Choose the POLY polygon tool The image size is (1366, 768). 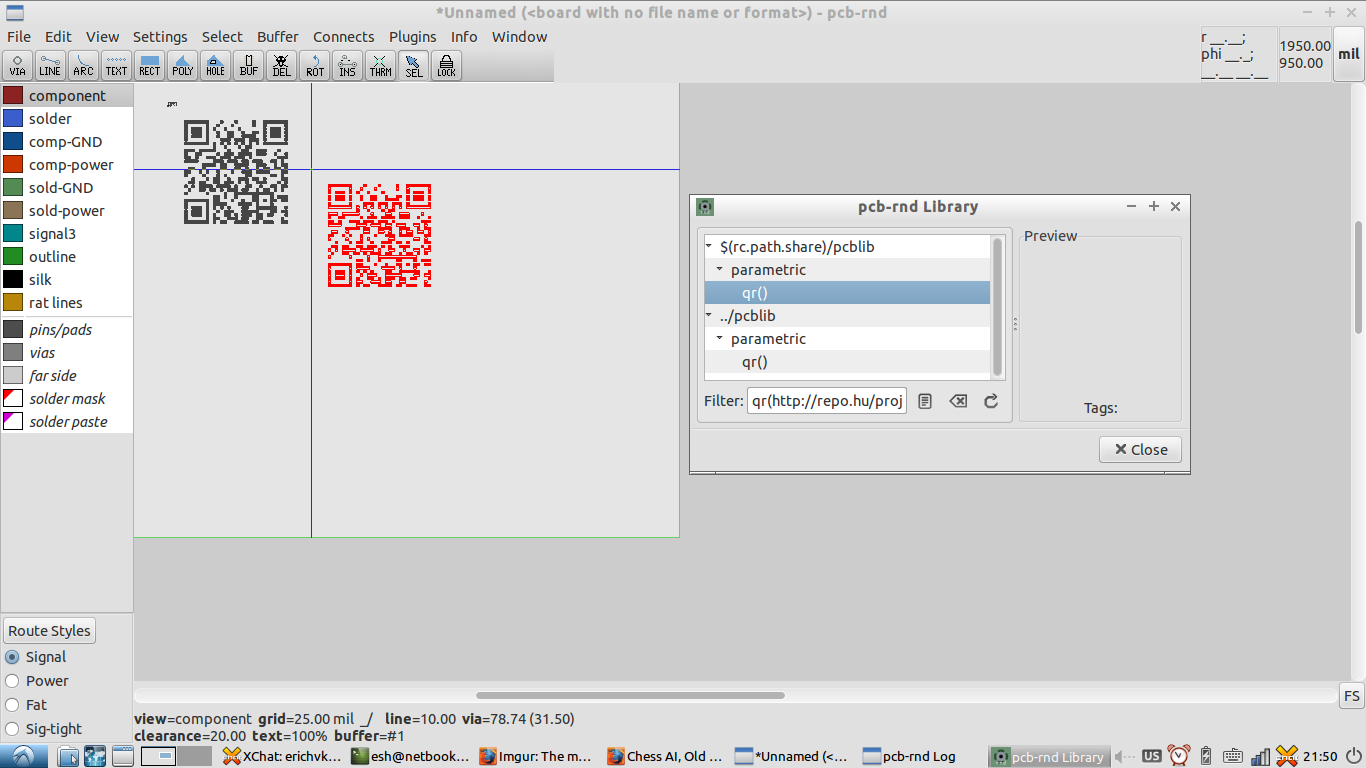pos(182,65)
